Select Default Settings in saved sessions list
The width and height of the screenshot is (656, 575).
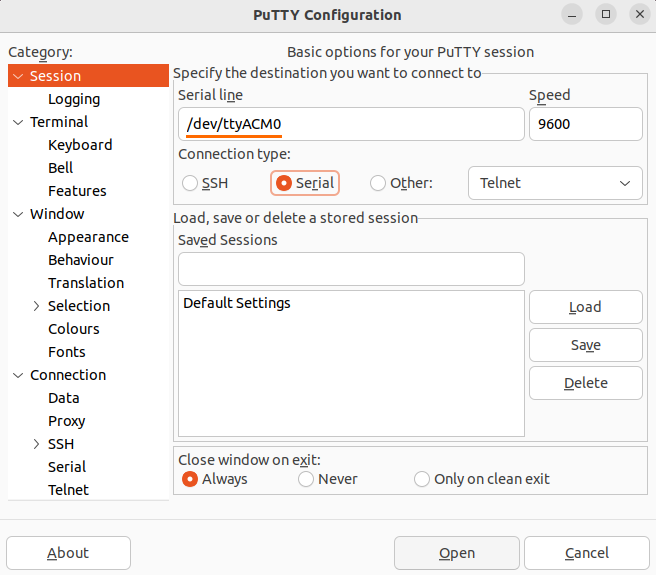(x=237, y=303)
